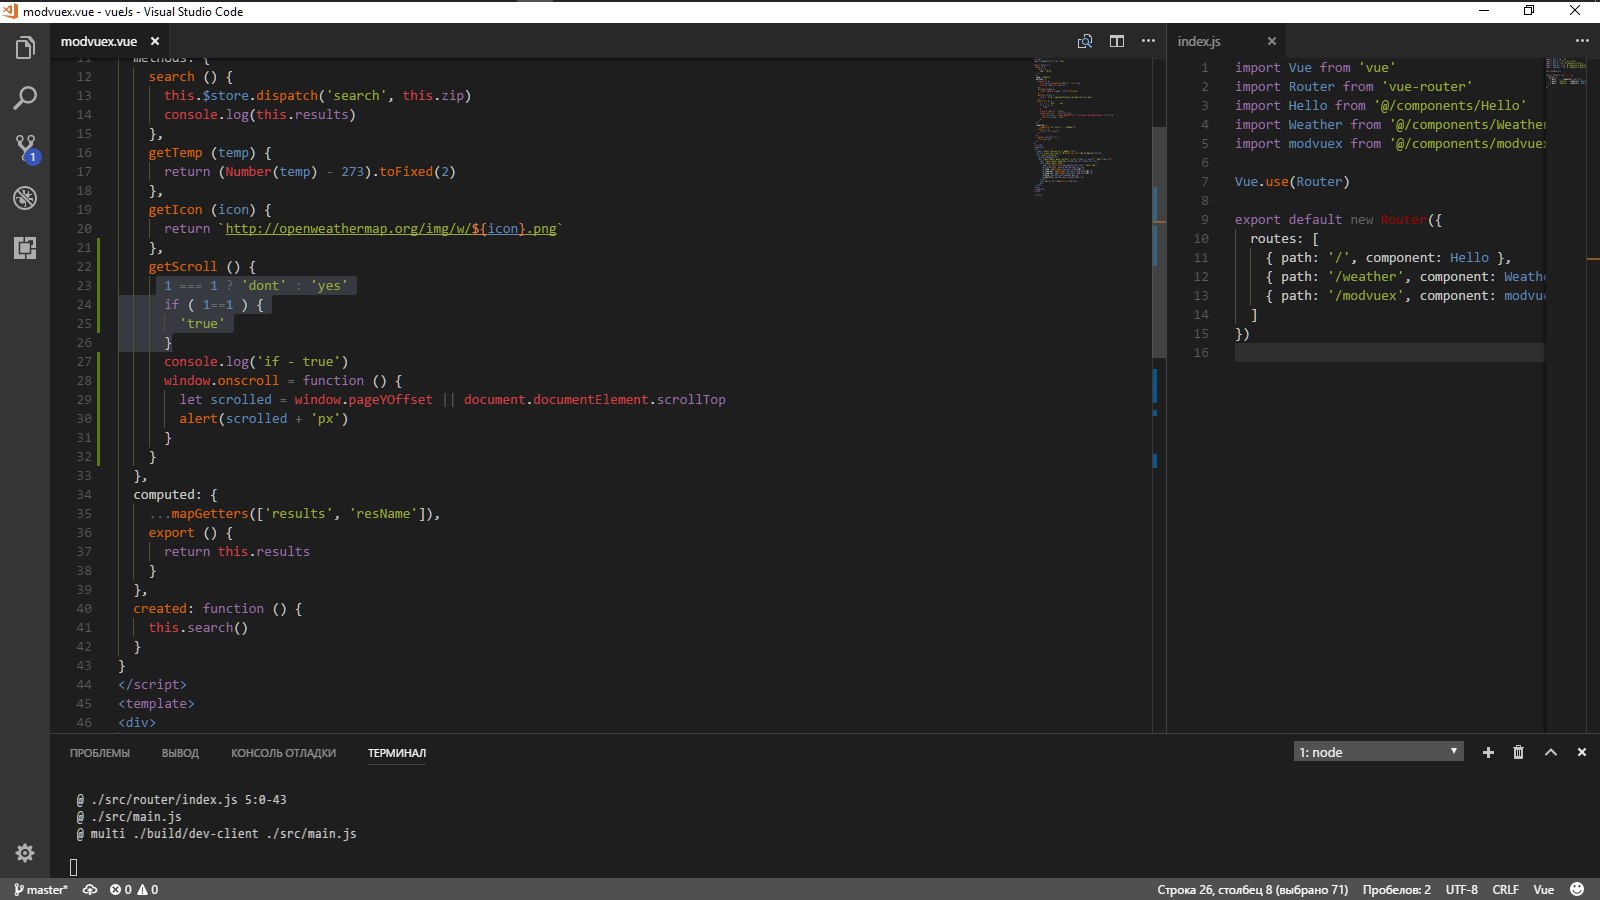The width and height of the screenshot is (1600, 900).
Task: Kill the terminal with trash icon
Action: coord(1518,752)
